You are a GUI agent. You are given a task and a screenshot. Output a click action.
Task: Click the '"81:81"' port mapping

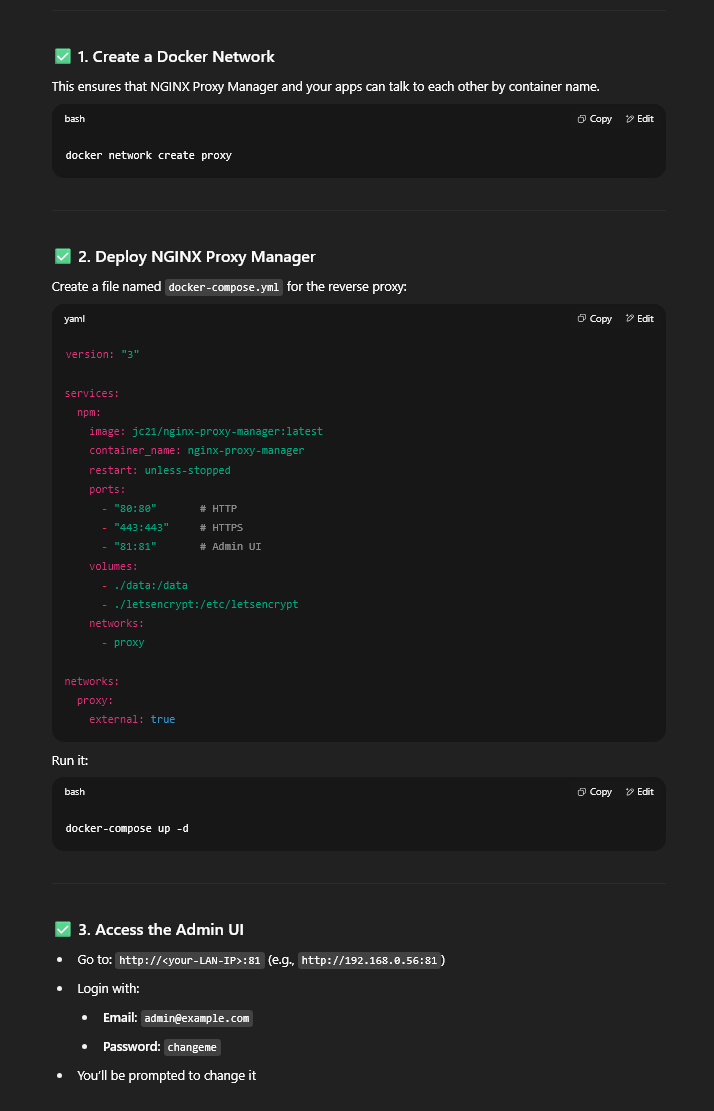point(135,546)
